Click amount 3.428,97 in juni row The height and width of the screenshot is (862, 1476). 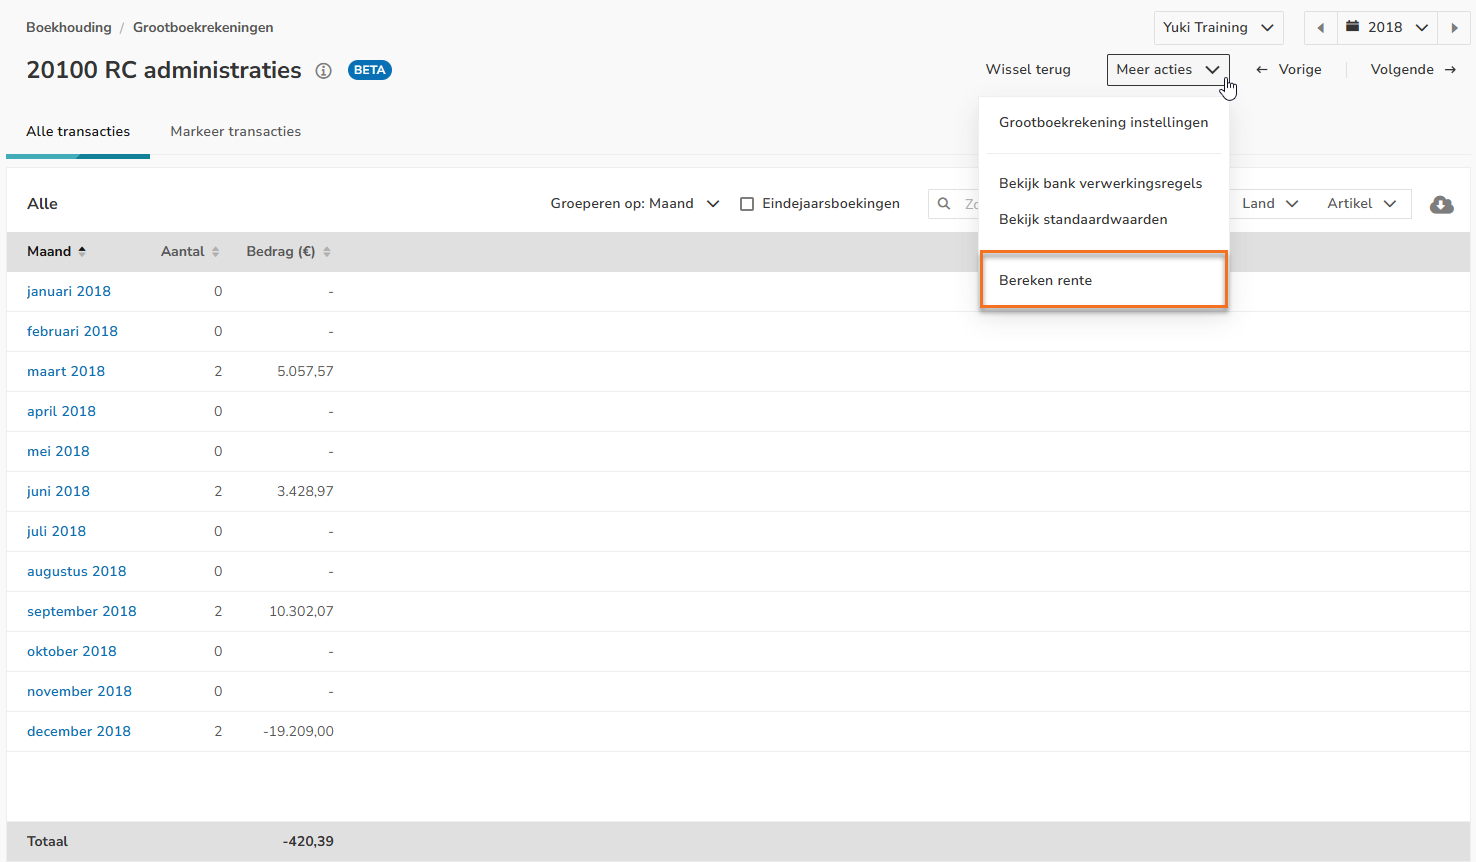305,491
